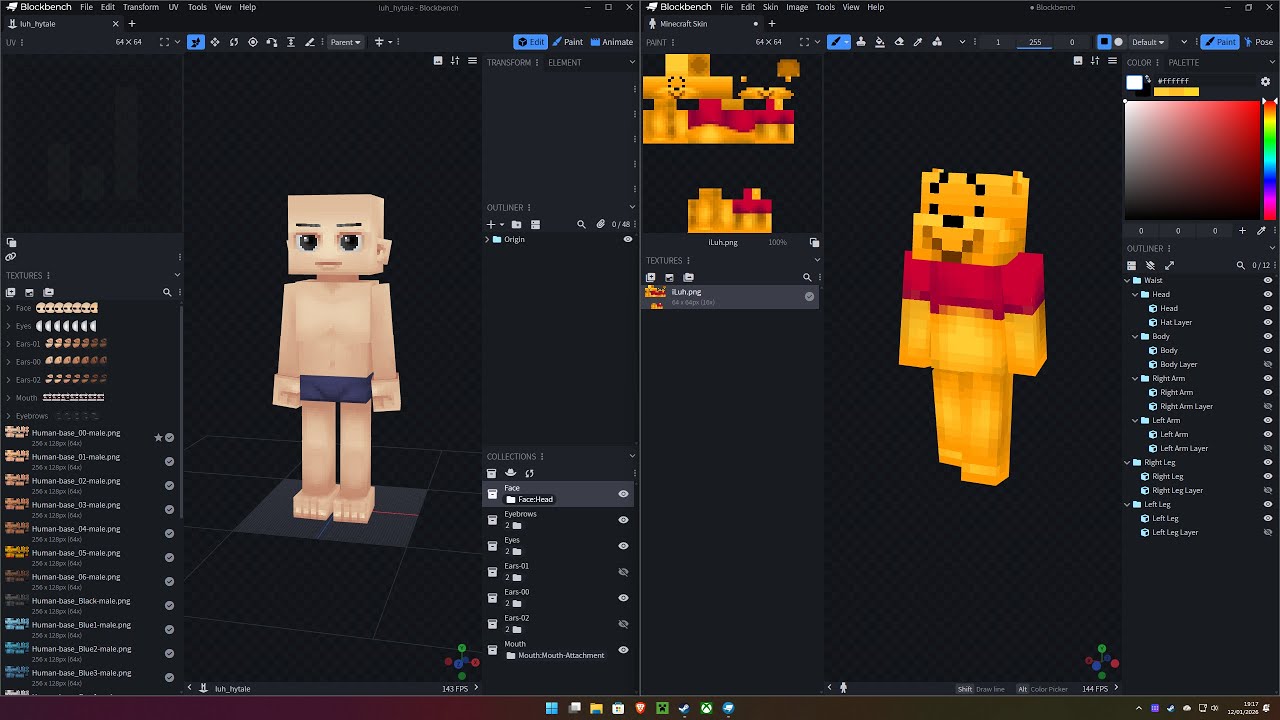The image size is (1280, 720).
Task: Select the Move tool in left Blockbench toolbar
Action: (x=195, y=42)
